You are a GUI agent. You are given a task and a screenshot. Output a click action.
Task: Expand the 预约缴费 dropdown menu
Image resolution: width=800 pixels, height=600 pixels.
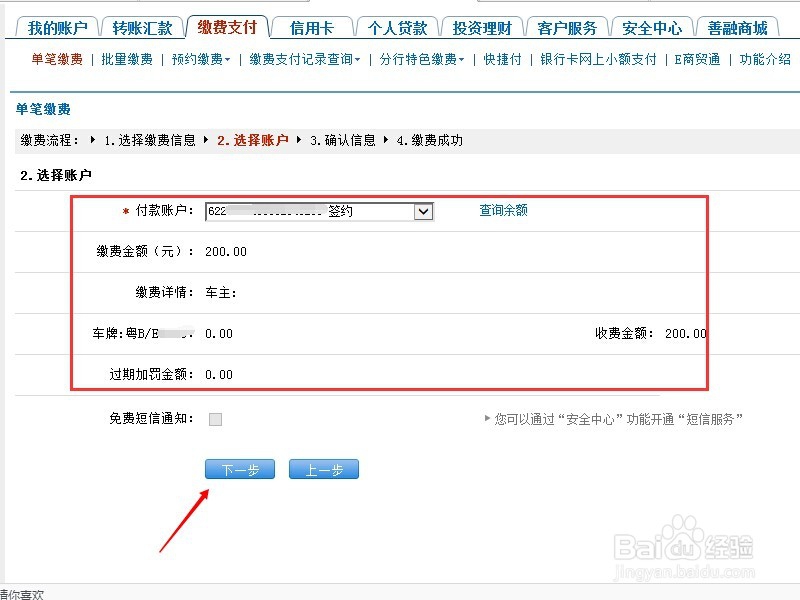point(200,60)
